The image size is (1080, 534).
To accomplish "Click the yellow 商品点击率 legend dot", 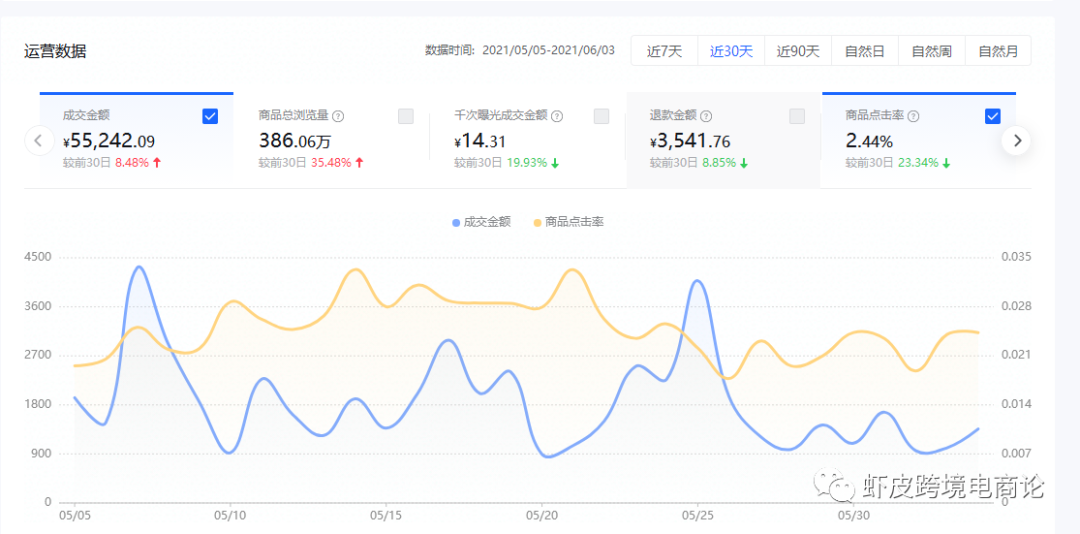I will click(x=537, y=222).
